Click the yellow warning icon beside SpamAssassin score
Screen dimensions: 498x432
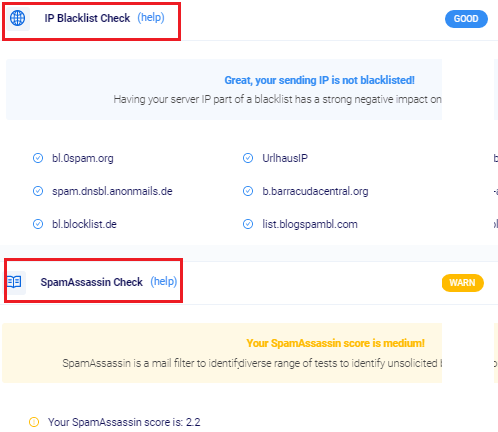click(34, 422)
